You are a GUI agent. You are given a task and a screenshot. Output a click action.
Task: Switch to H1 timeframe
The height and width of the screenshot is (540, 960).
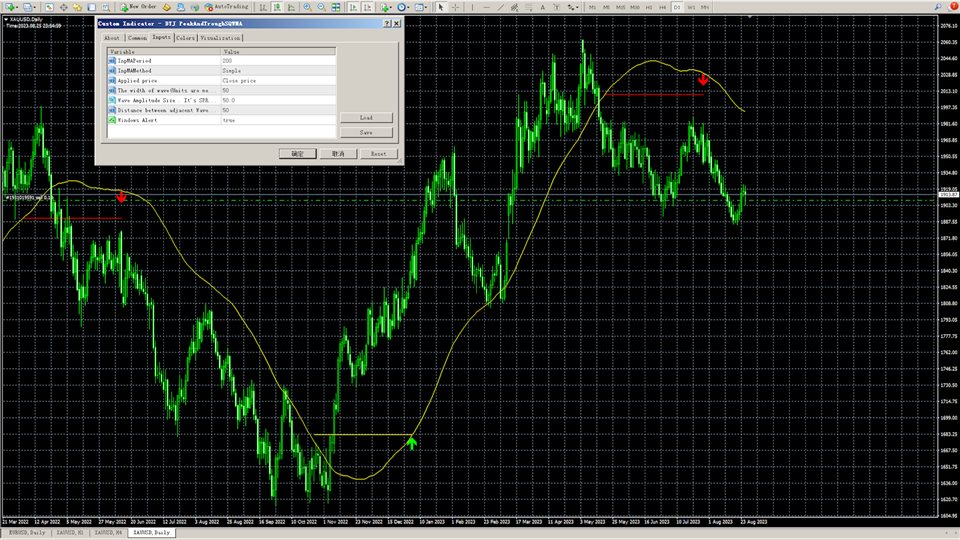(649, 7)
